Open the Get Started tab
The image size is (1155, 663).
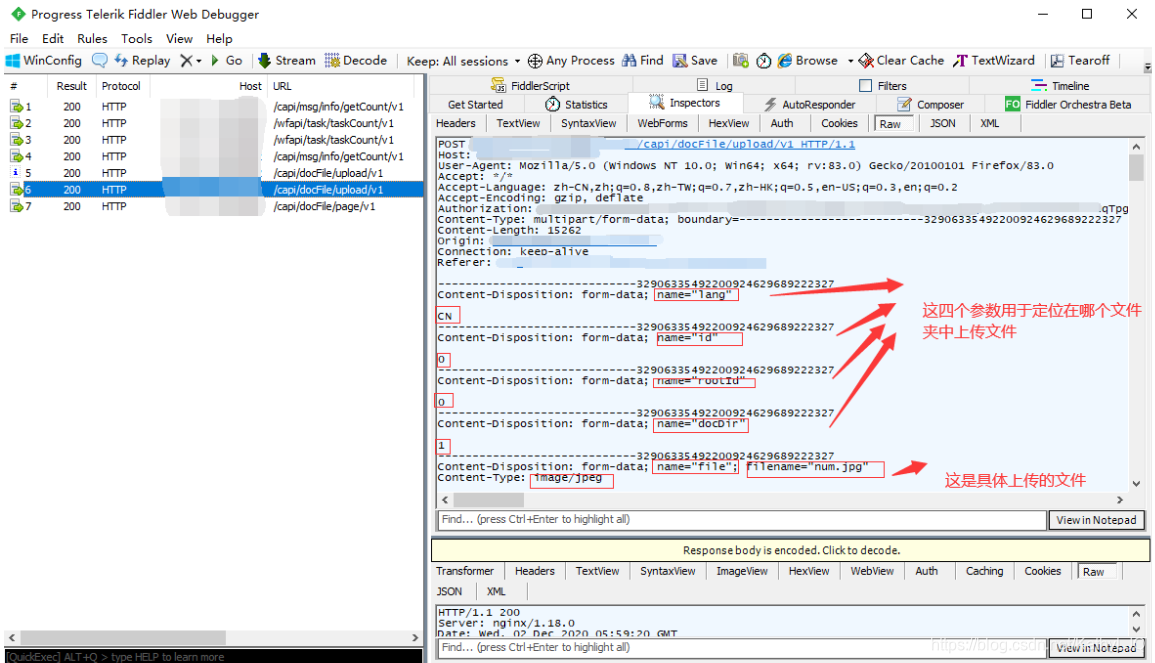coord(475,105)
